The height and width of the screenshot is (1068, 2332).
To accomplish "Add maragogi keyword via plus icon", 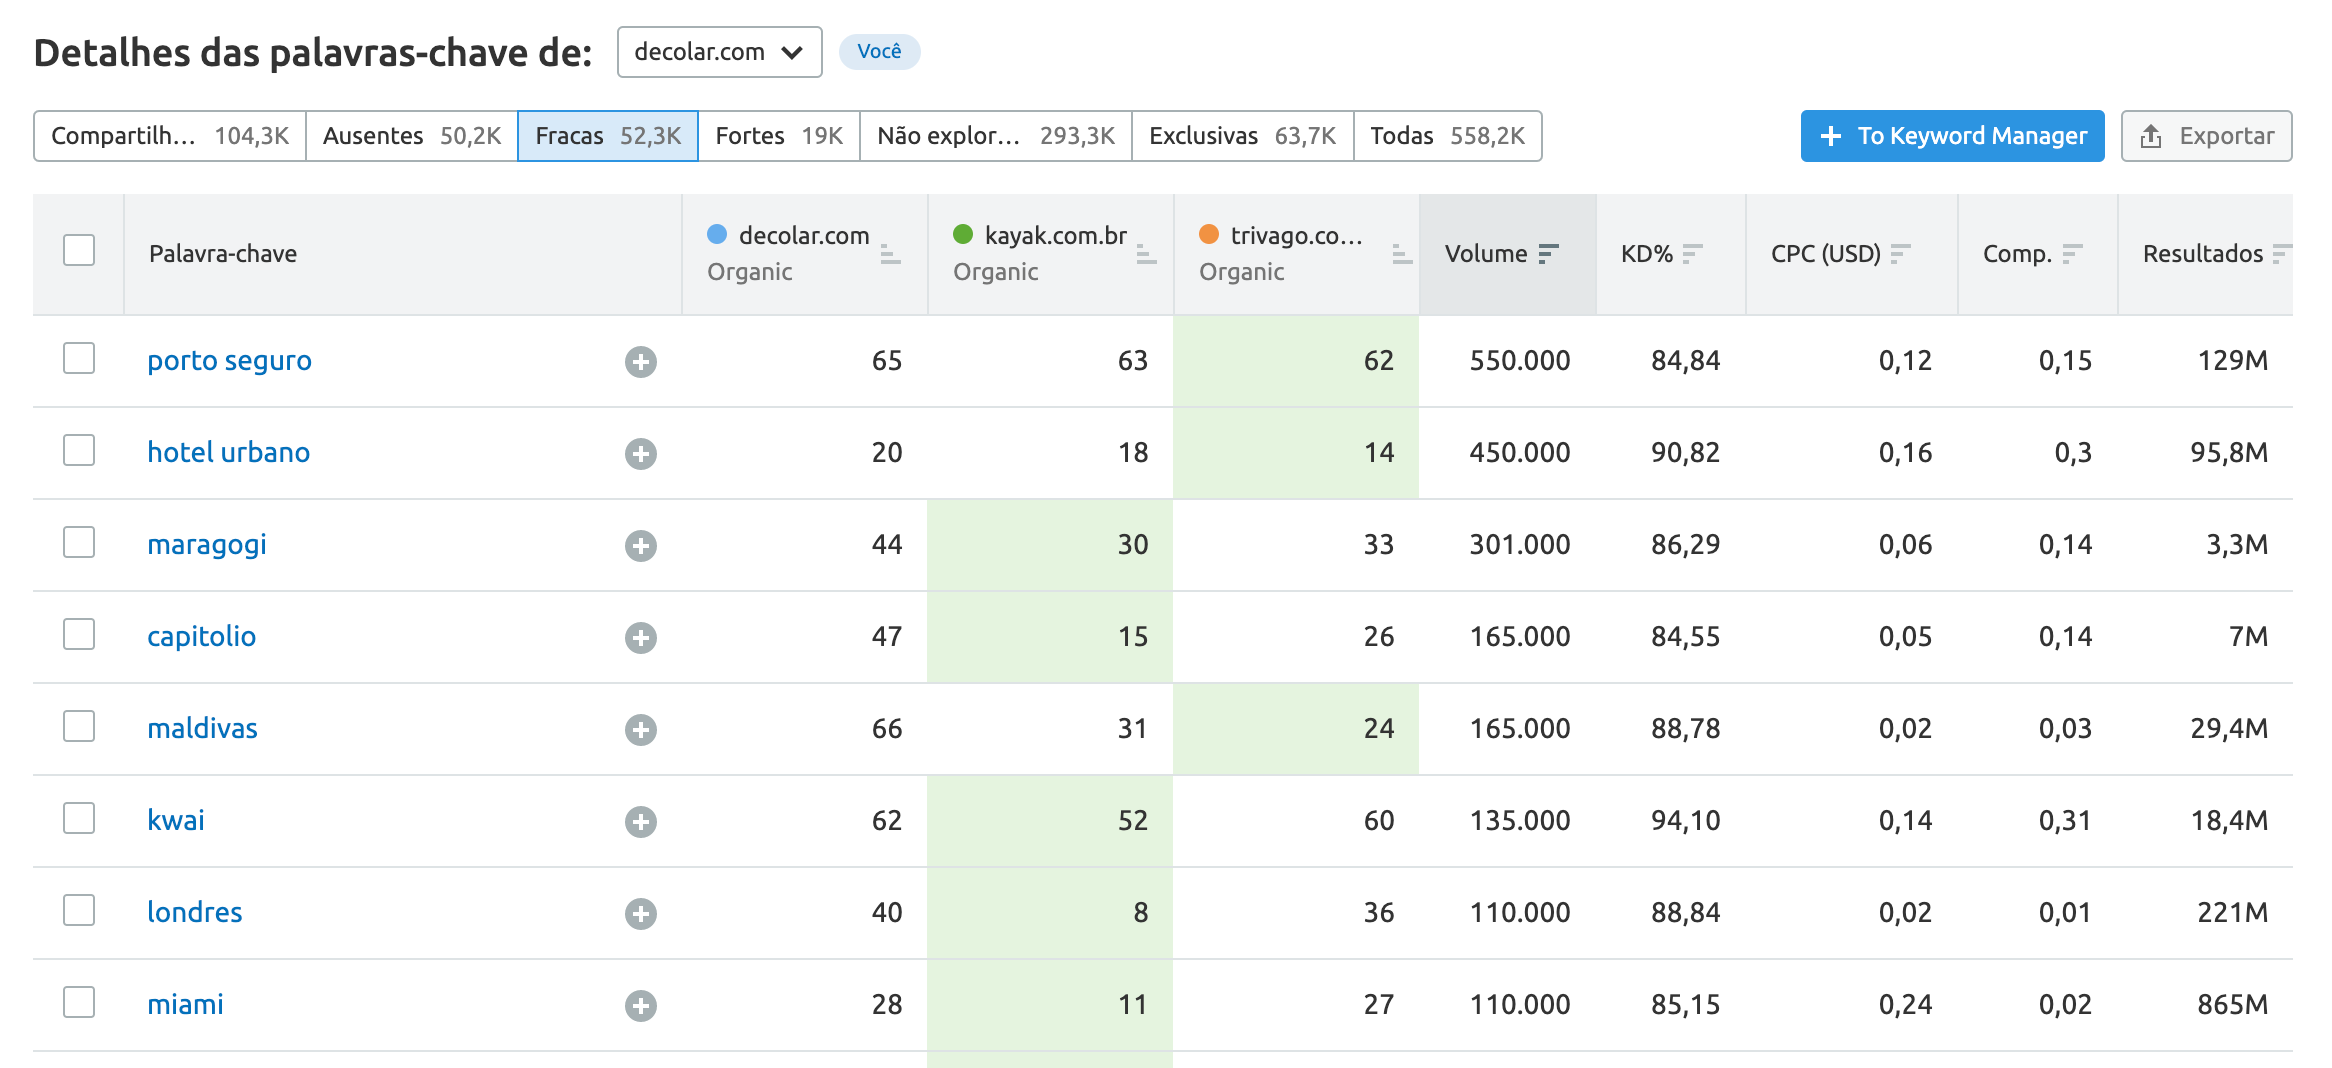I will 641,546.
